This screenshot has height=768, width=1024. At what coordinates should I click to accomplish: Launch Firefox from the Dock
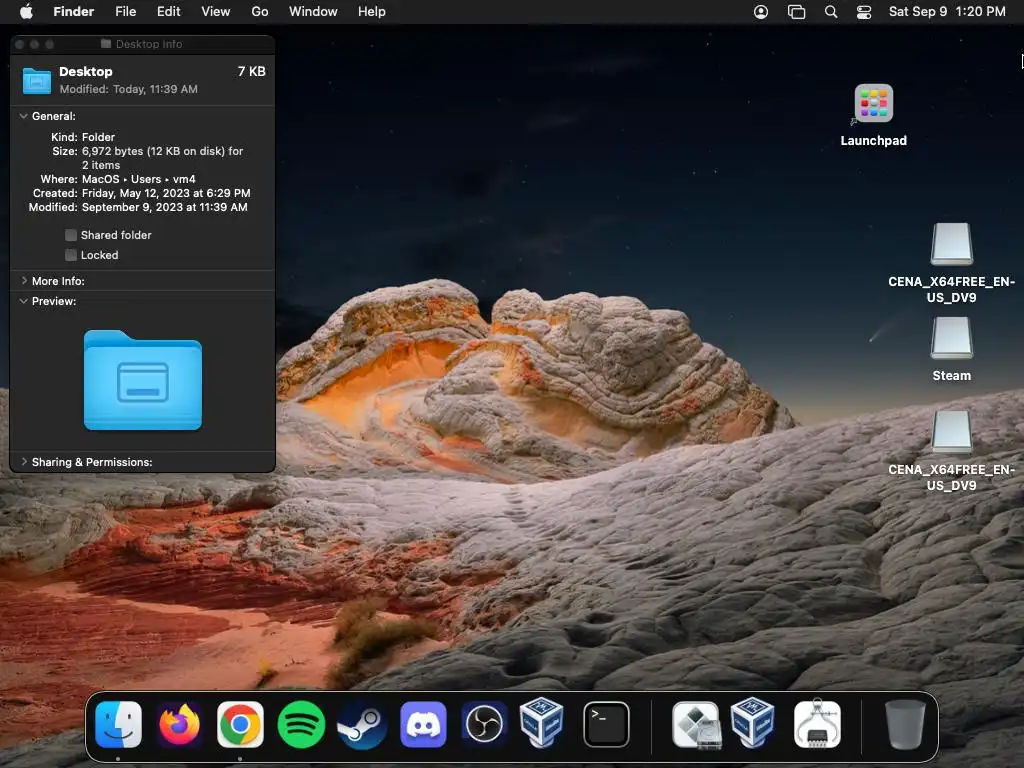(179, 724)
